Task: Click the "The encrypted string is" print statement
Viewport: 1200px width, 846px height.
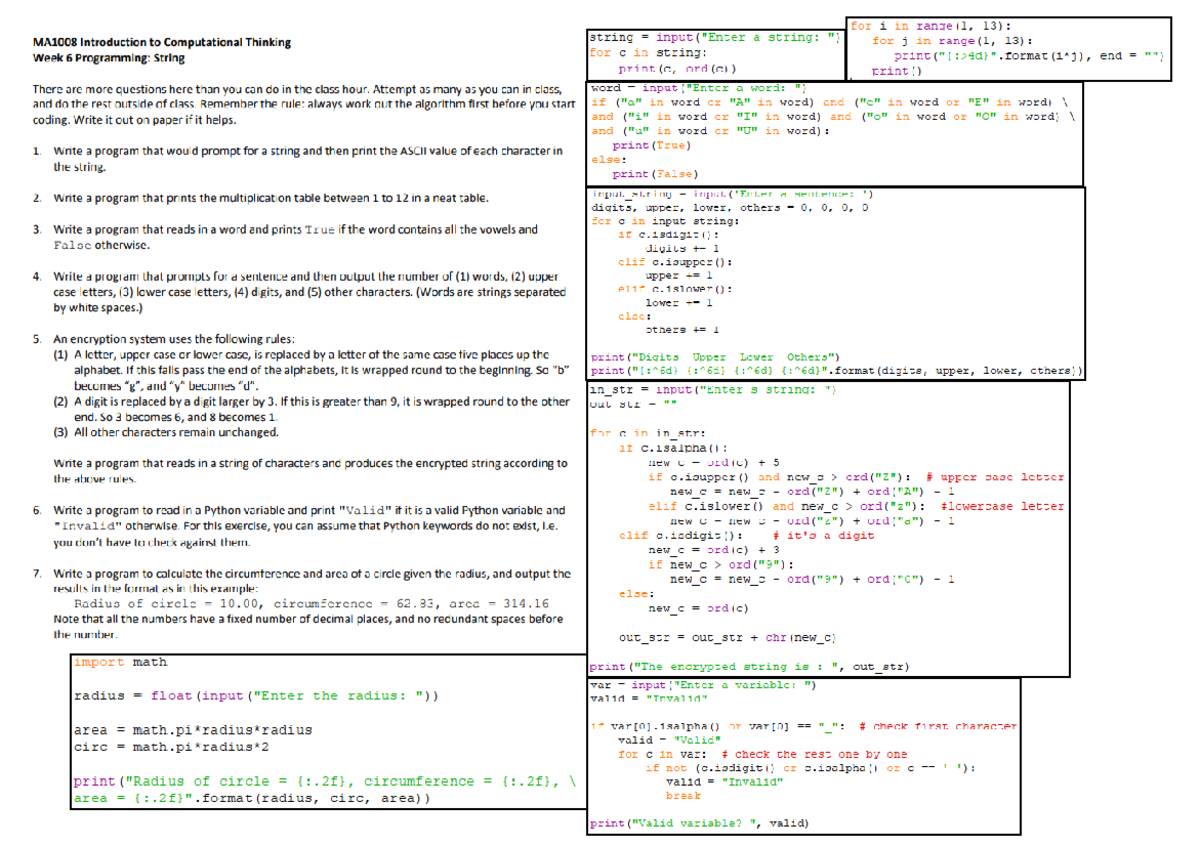Action: pos(750,666)
